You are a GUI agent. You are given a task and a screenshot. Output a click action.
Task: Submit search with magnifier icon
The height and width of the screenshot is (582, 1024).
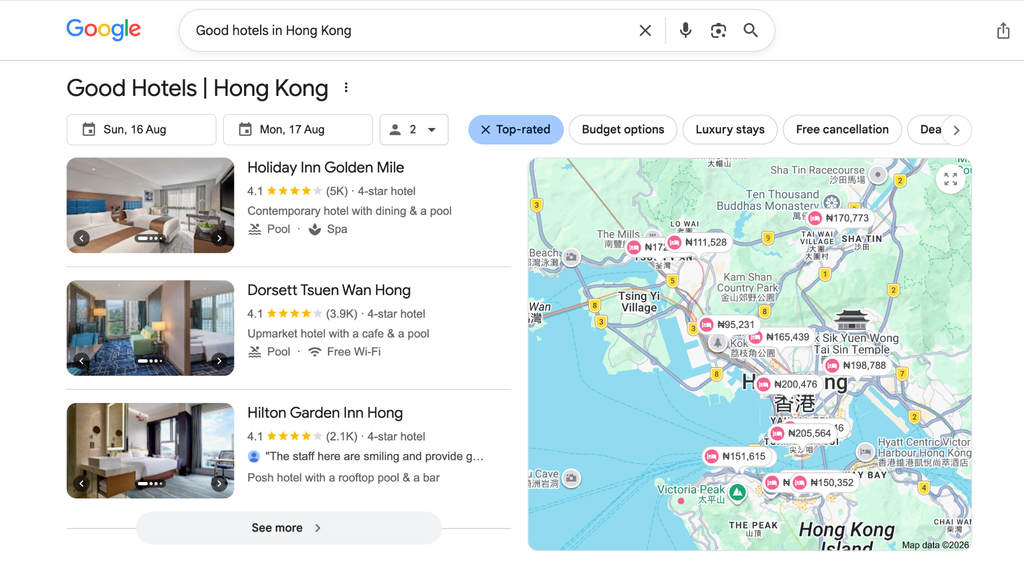(751, 31)
